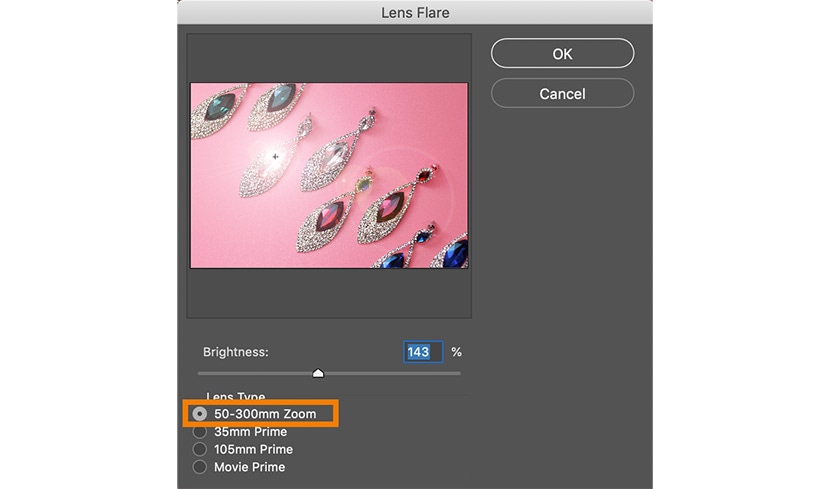Select the 50-300mm Zoom lens type
This screenshot has height=489, width=830.
200,414
